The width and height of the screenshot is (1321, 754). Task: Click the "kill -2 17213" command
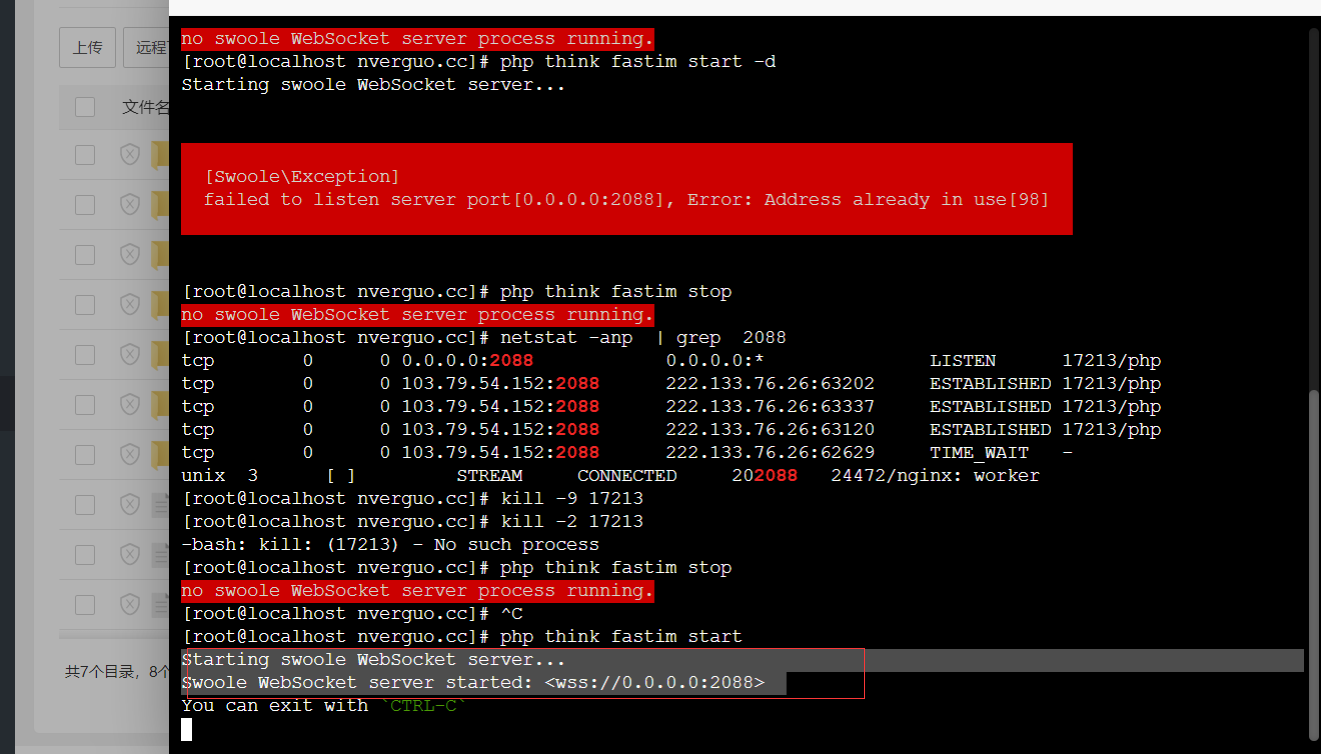(572, 522)
